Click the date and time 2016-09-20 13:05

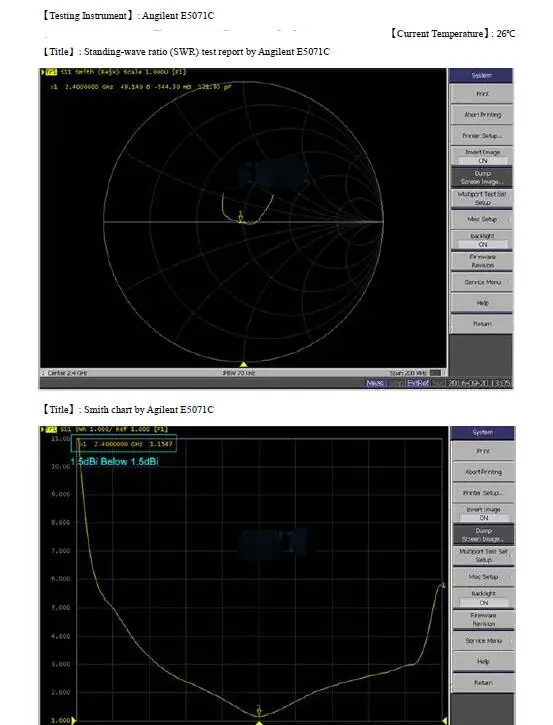pyautogui.click(x=479, y=383)
